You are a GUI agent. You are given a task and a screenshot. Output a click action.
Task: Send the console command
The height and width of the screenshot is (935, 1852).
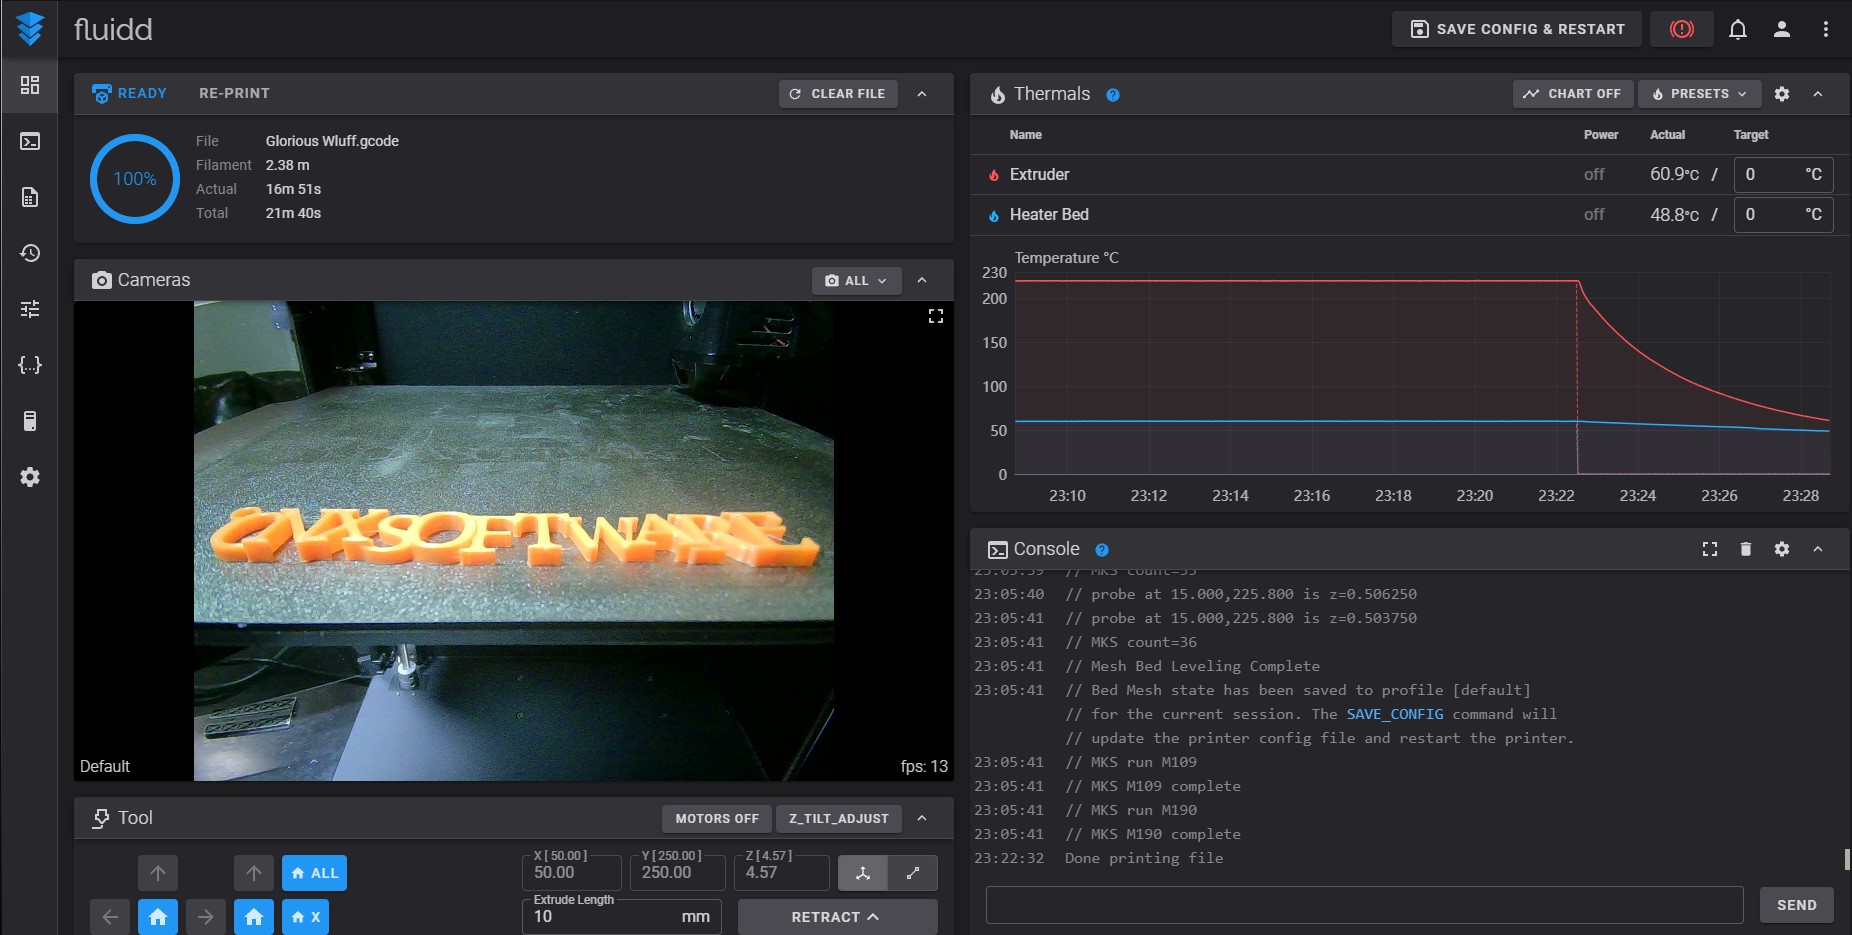tap(1796, 905)
